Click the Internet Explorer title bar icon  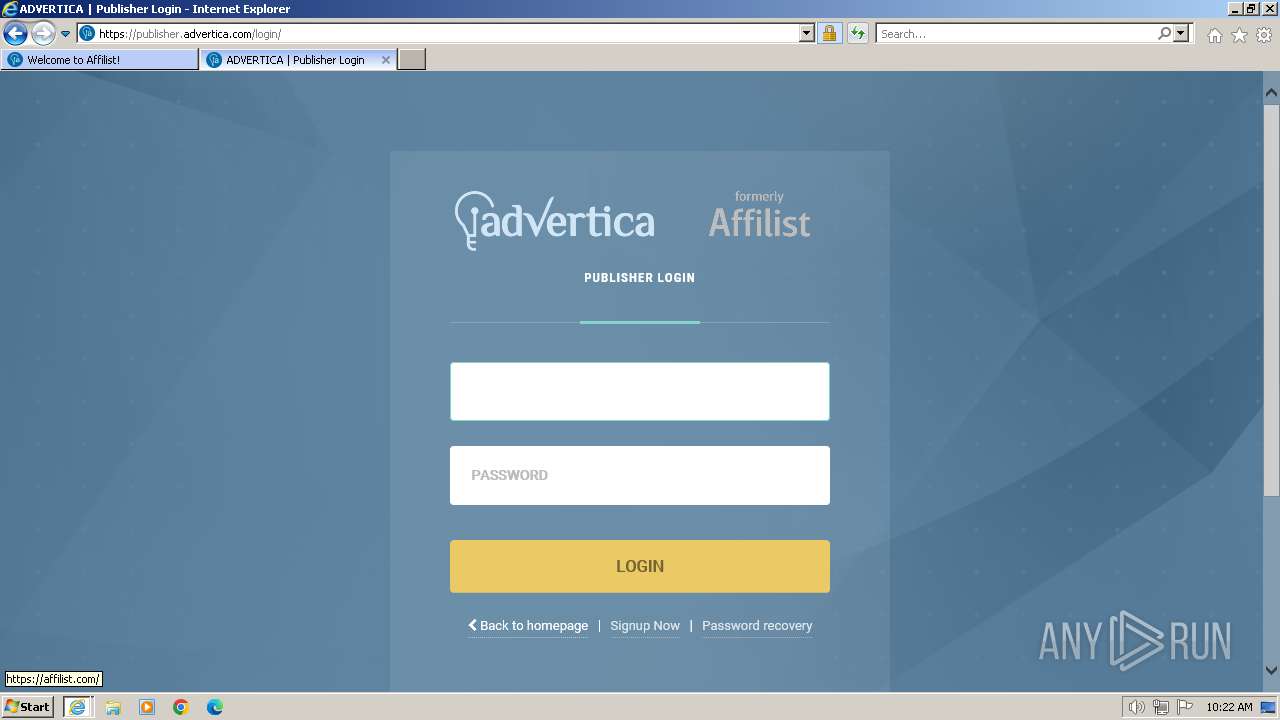pyautogui.click(x=10, y=9)
